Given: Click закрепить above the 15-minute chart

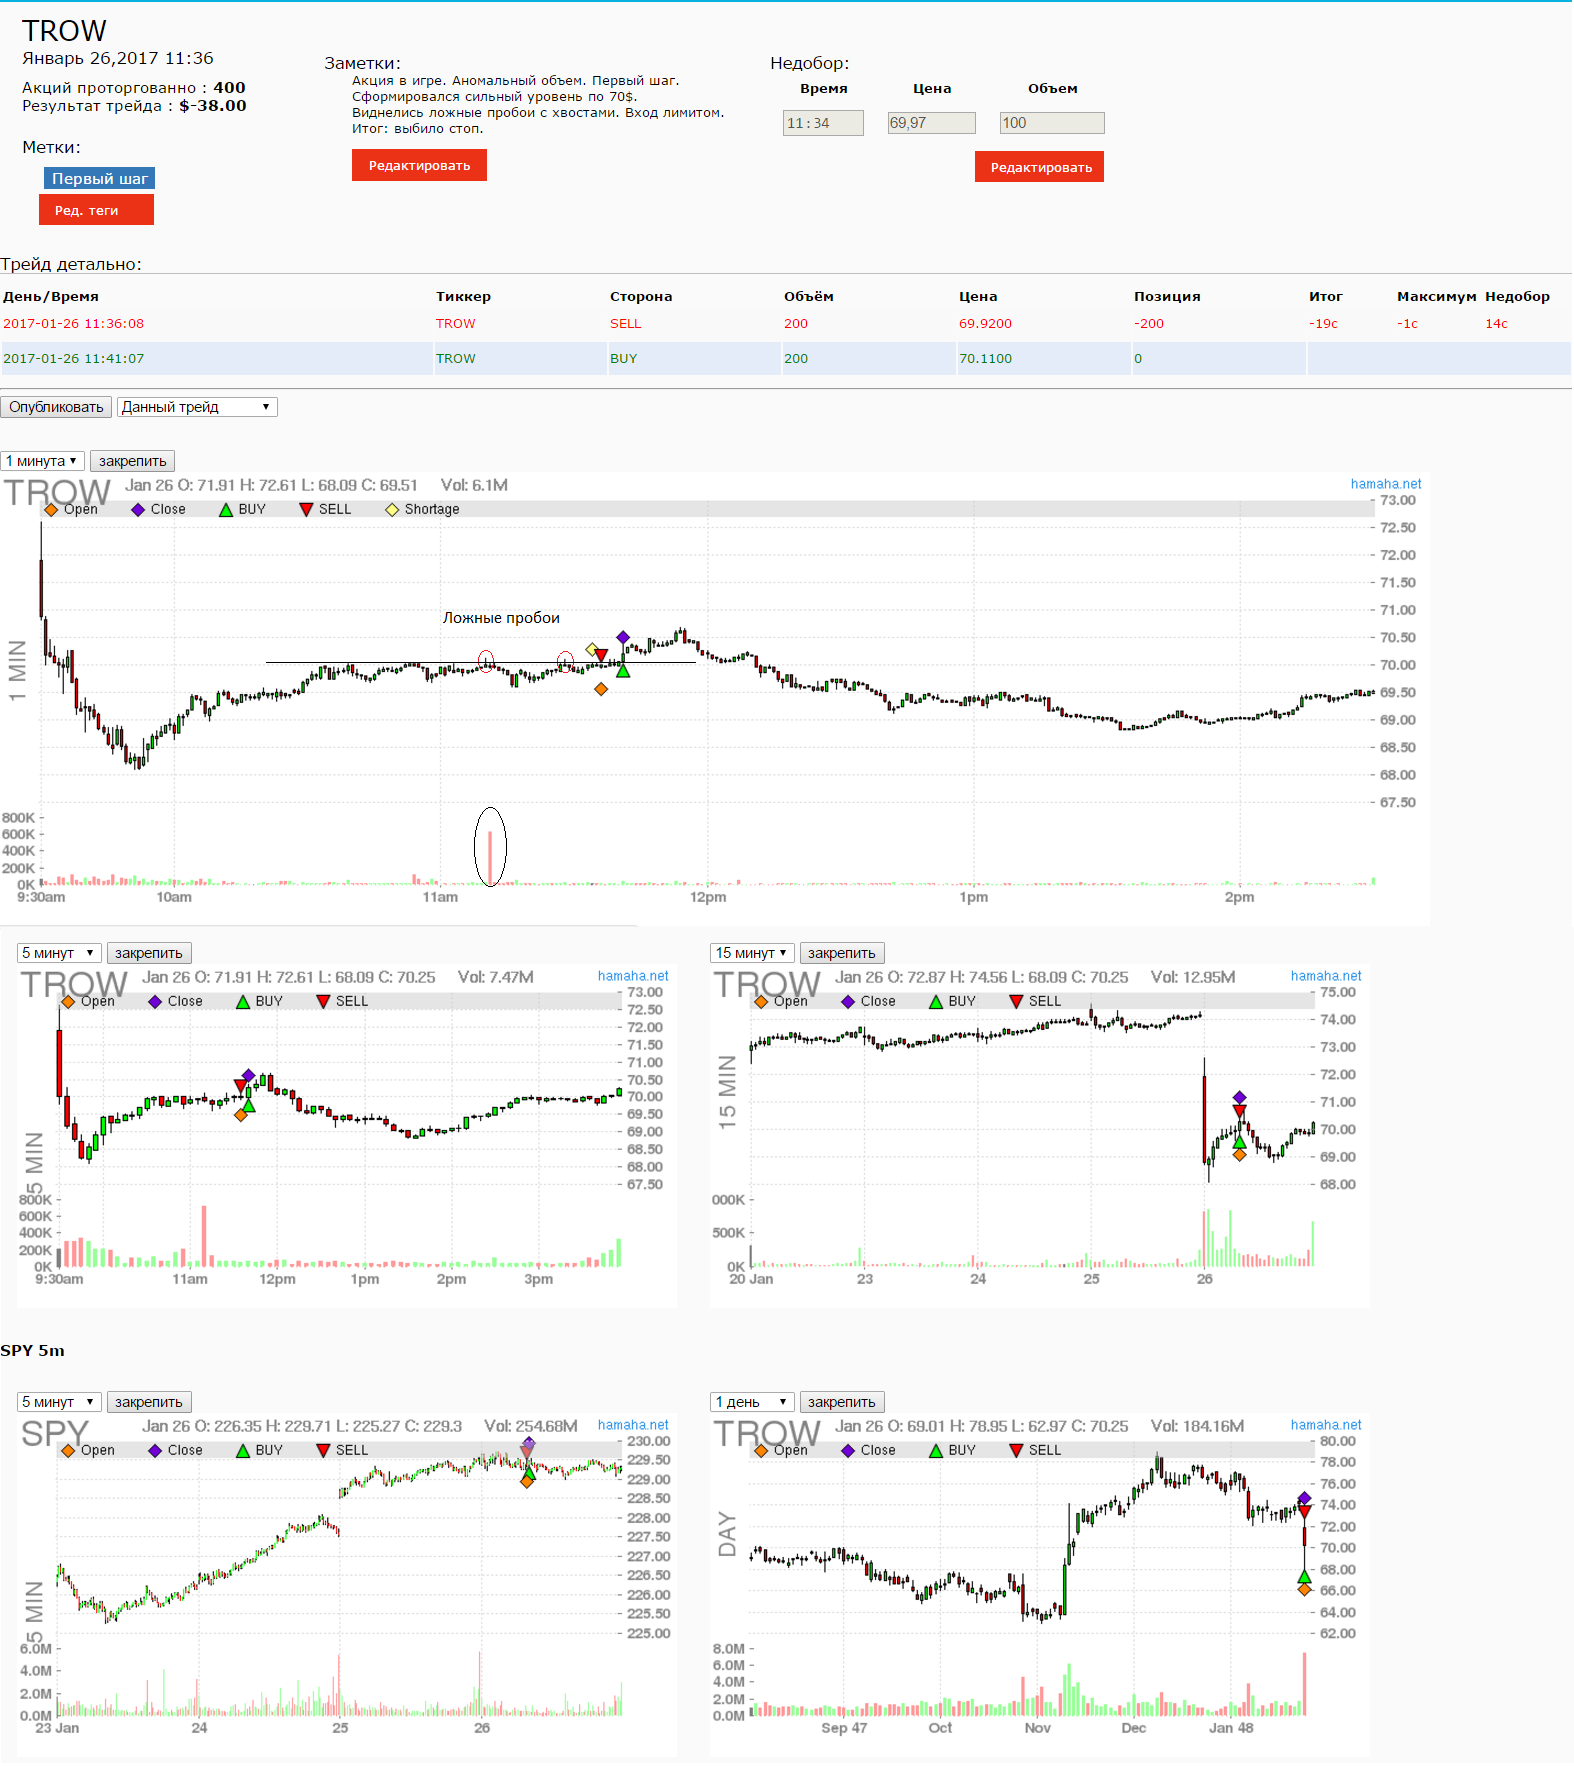Looking at the screenshot, I should (841, 953).
